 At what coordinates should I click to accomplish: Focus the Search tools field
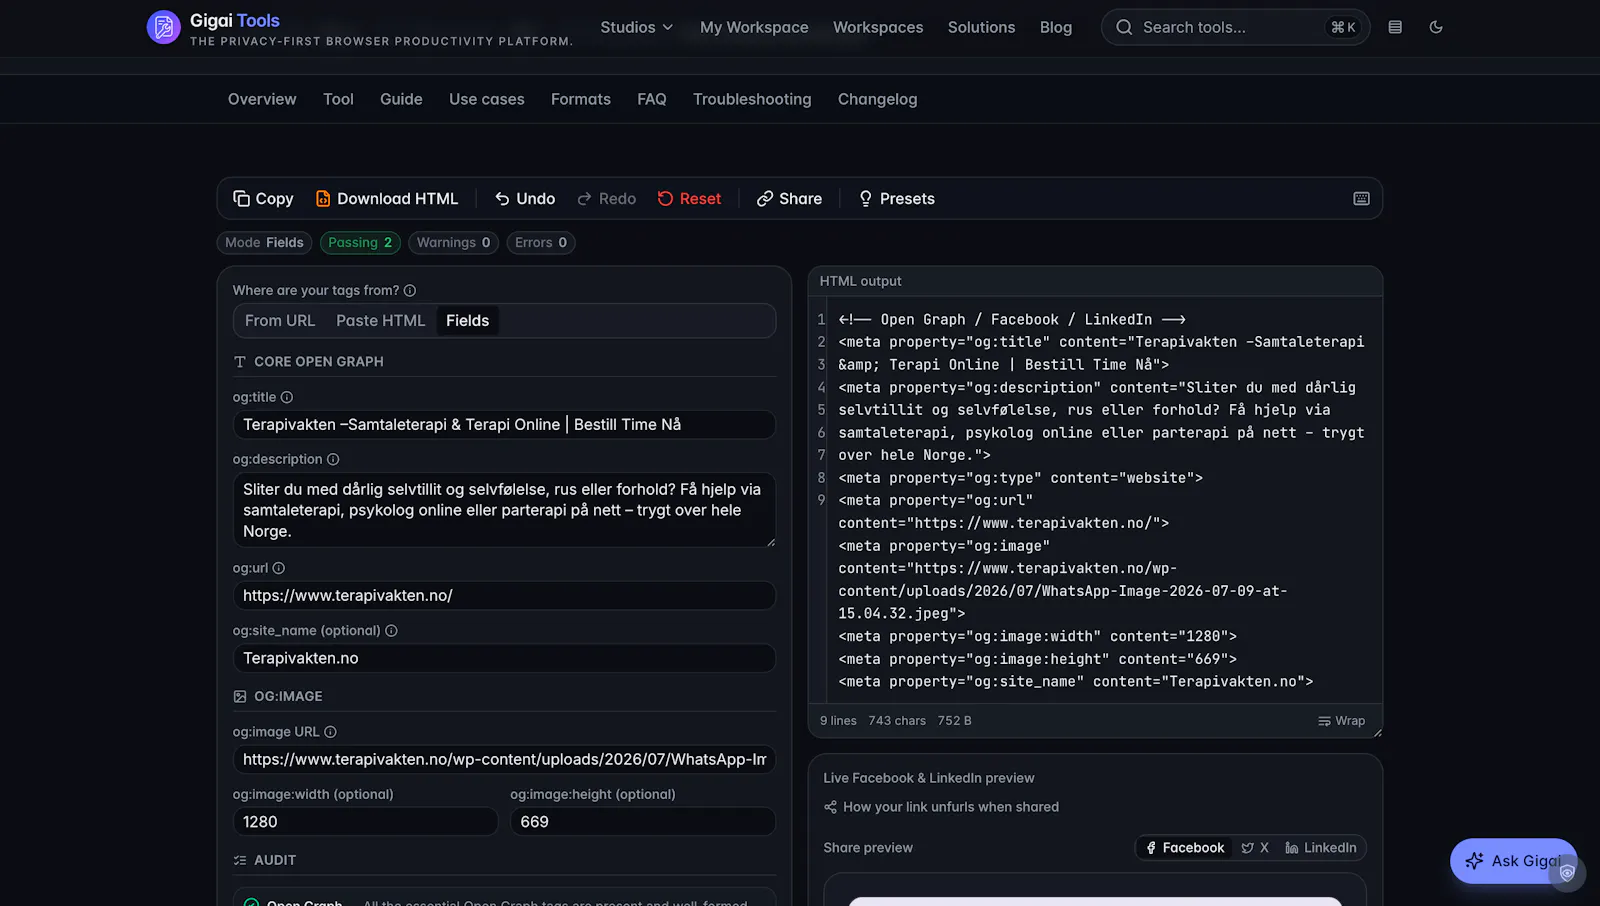(x=1235, y=27)
